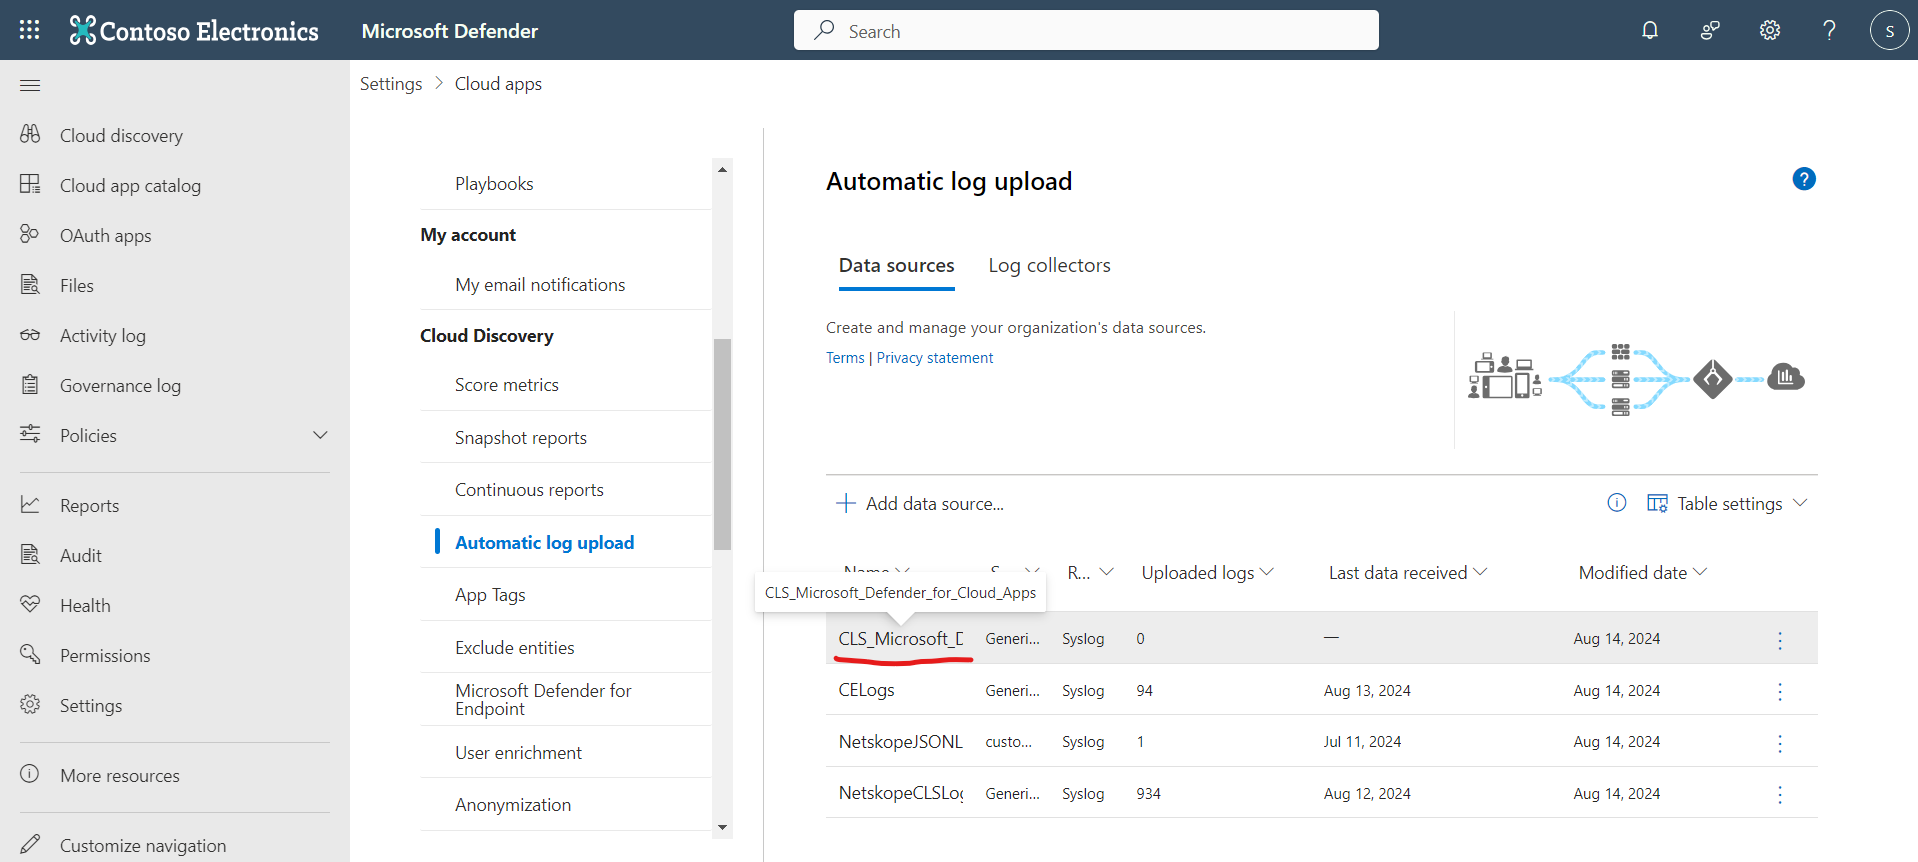This screenshot has width=1918, height=862.
Task: Open Anonymization settings
Action: (513, 805)
